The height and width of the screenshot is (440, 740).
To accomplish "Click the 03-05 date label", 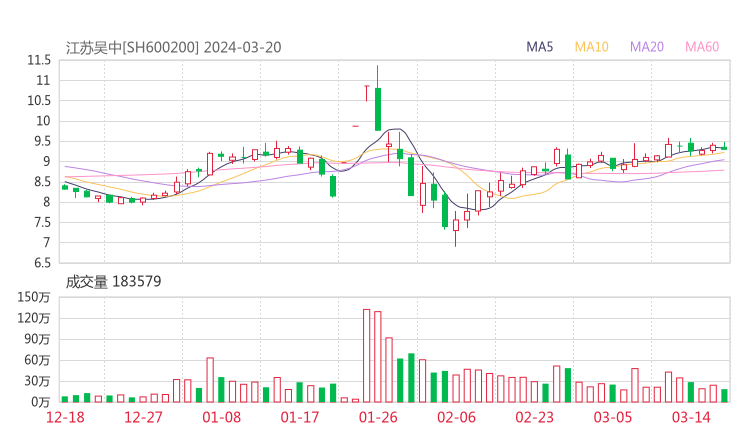I will [613, 417].
